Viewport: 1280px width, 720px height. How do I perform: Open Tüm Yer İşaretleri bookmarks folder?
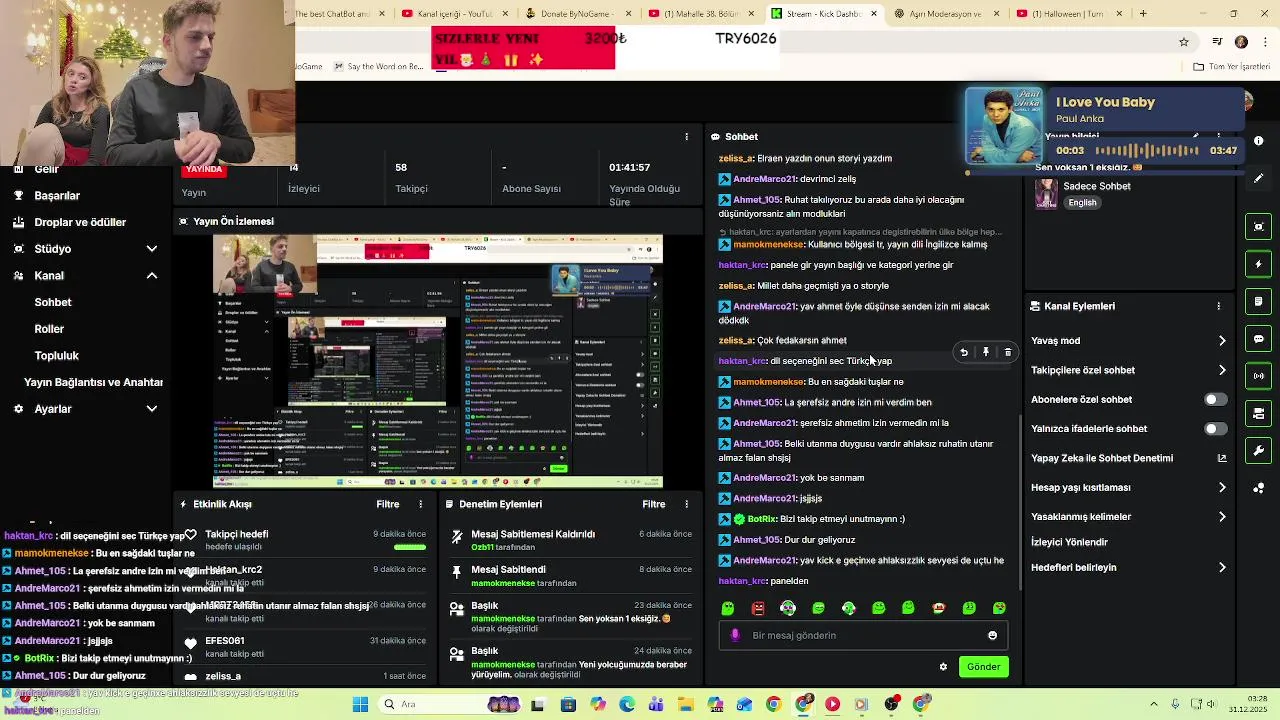tap(1232, 67)
